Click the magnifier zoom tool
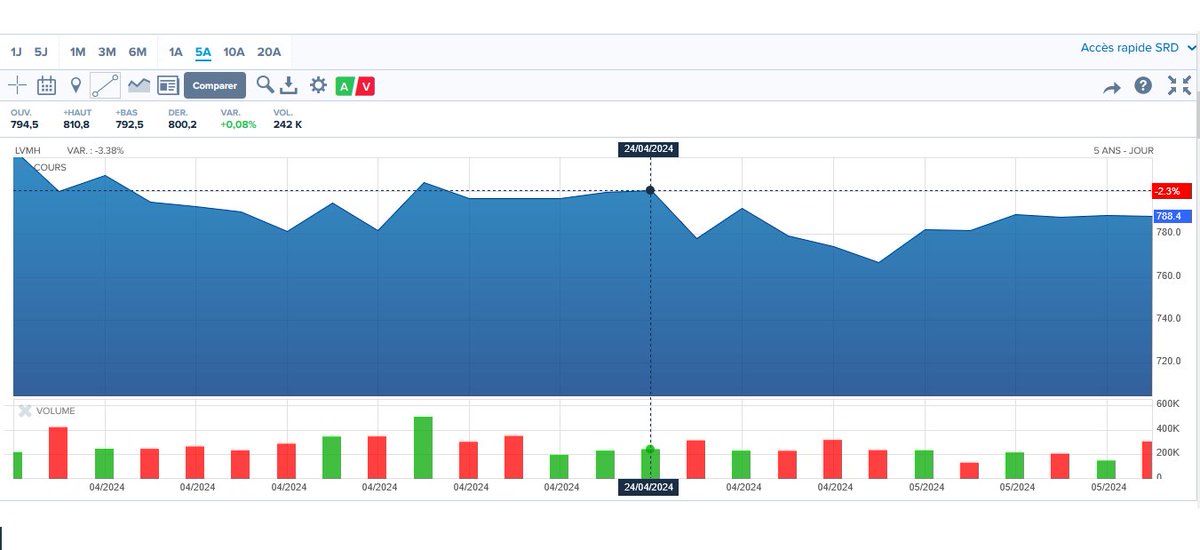The height and width of the screenshot is (550, 1200). click(x=265, y=85)
